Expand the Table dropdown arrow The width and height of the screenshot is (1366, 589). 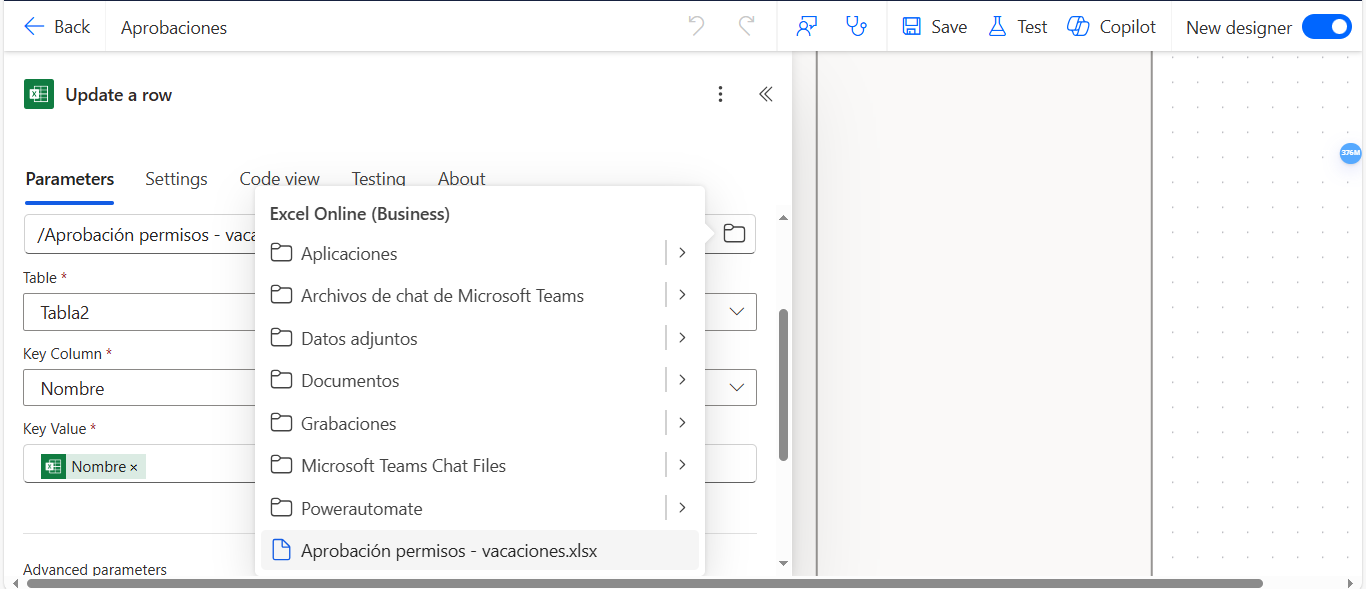(737, 312)
